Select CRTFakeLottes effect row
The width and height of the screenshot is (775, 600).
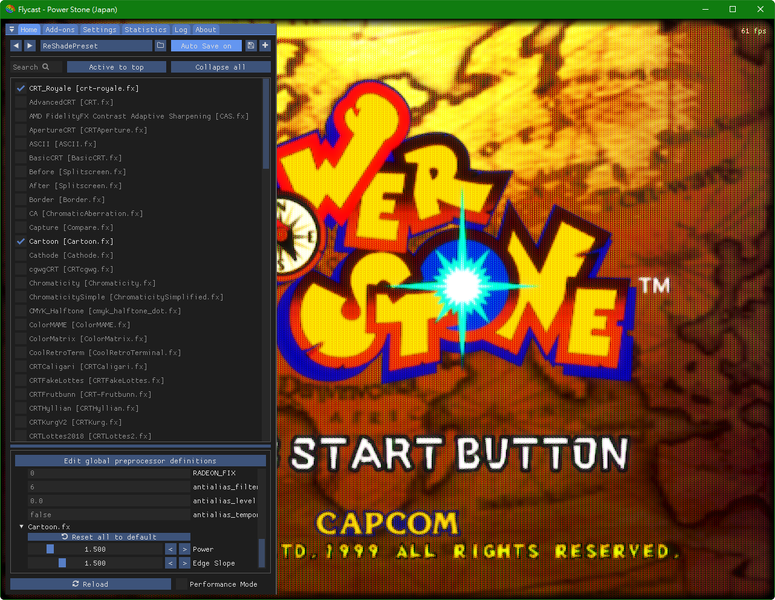96,380
